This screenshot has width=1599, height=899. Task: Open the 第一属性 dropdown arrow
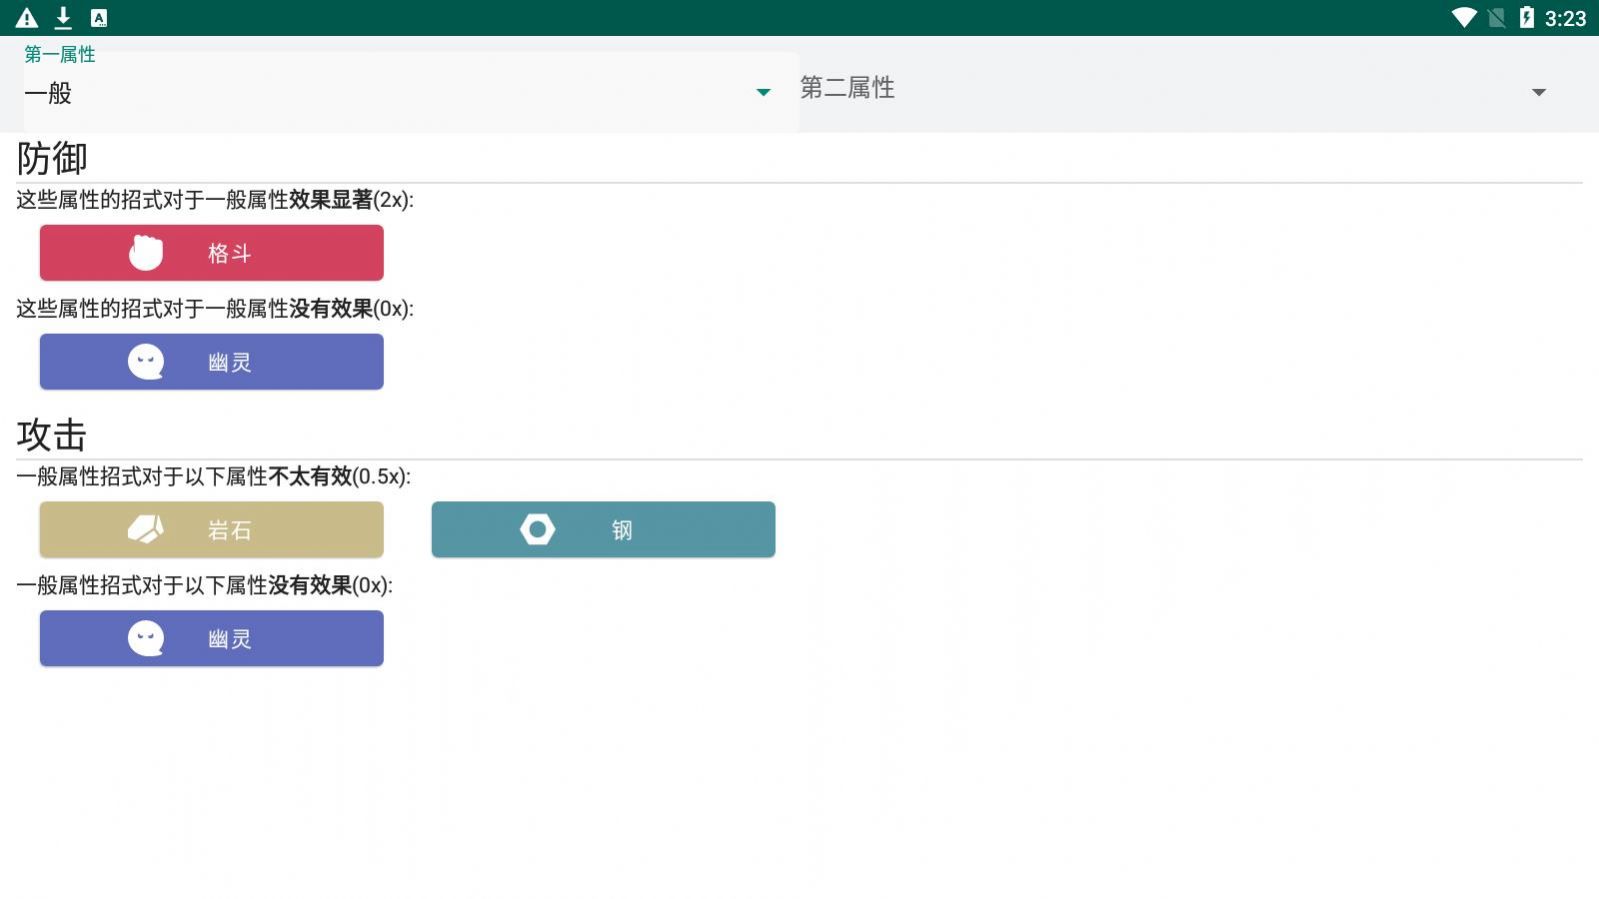[763, 92]
